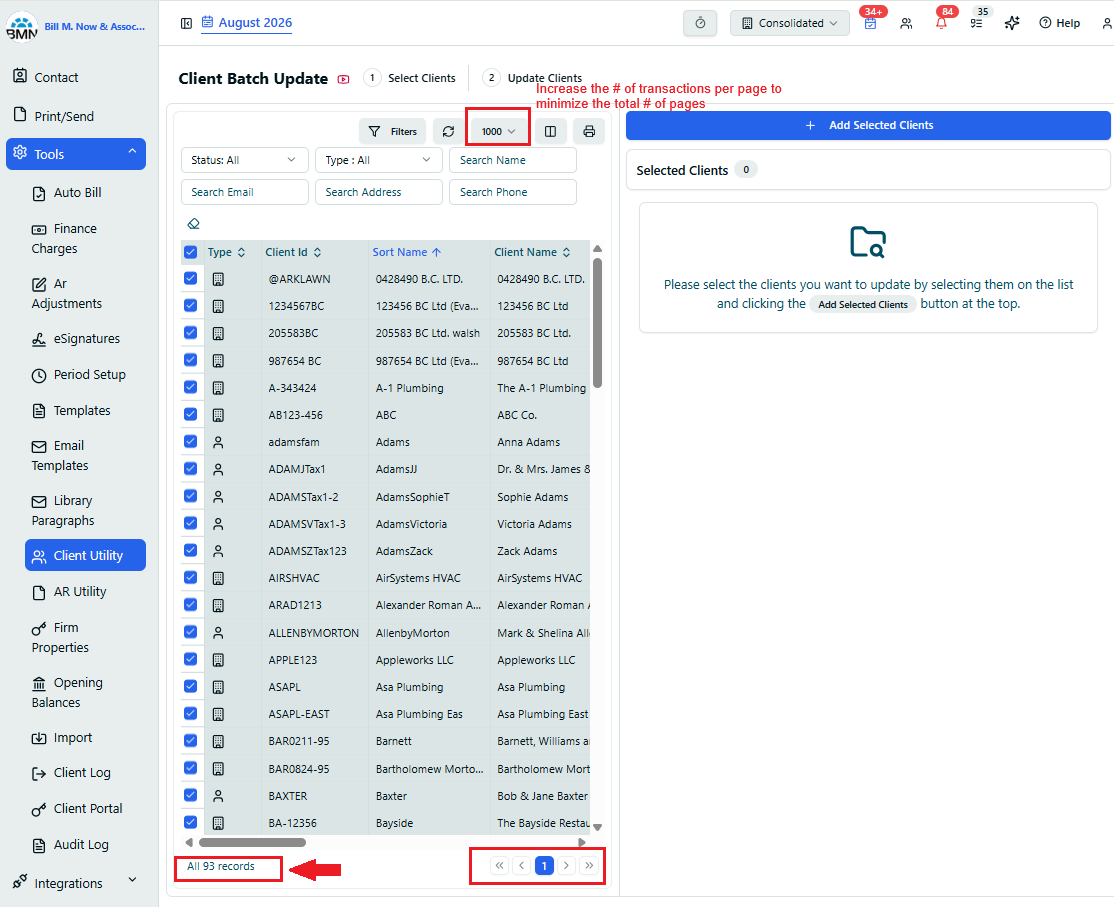Go to the first page
The width and height of the screenshot is (1114, 907).
(499, 865)
